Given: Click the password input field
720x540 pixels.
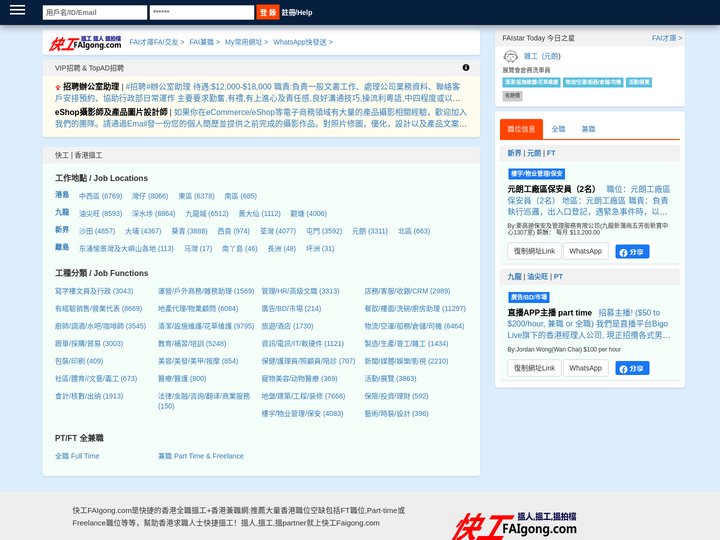Looking at the screenshot, I should pos(202,12).
